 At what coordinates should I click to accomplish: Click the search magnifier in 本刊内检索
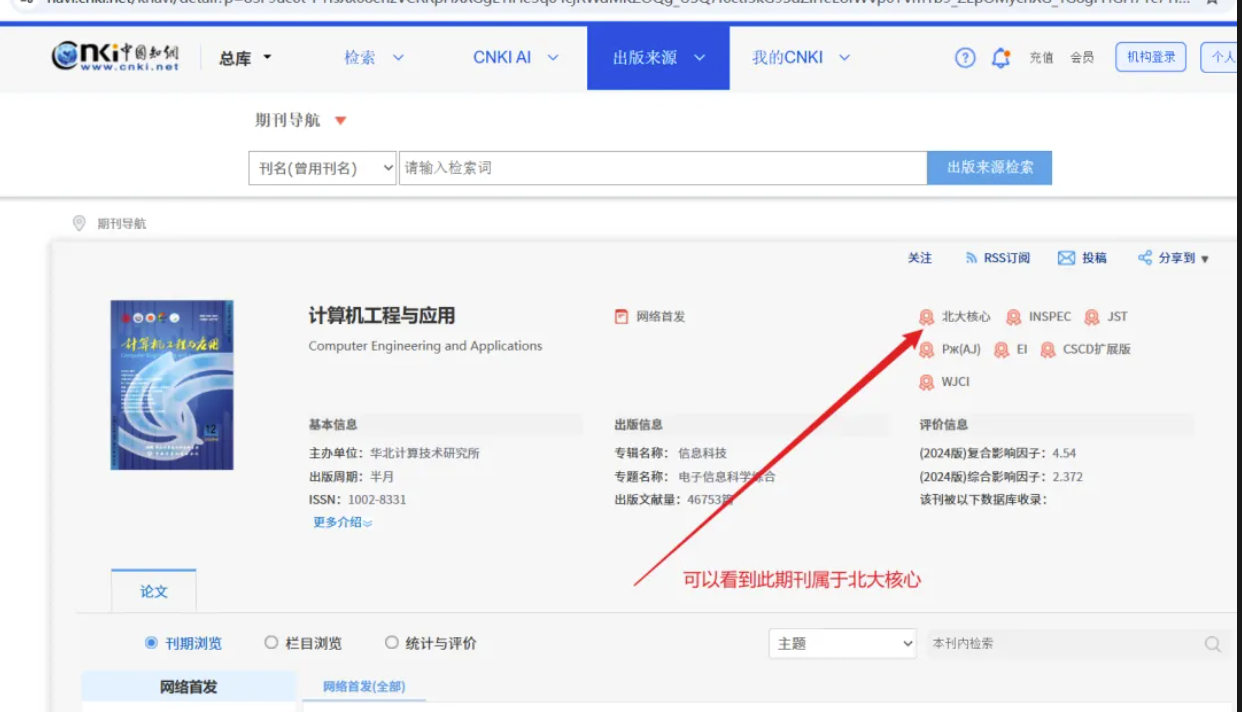(x=1213, y=644)
